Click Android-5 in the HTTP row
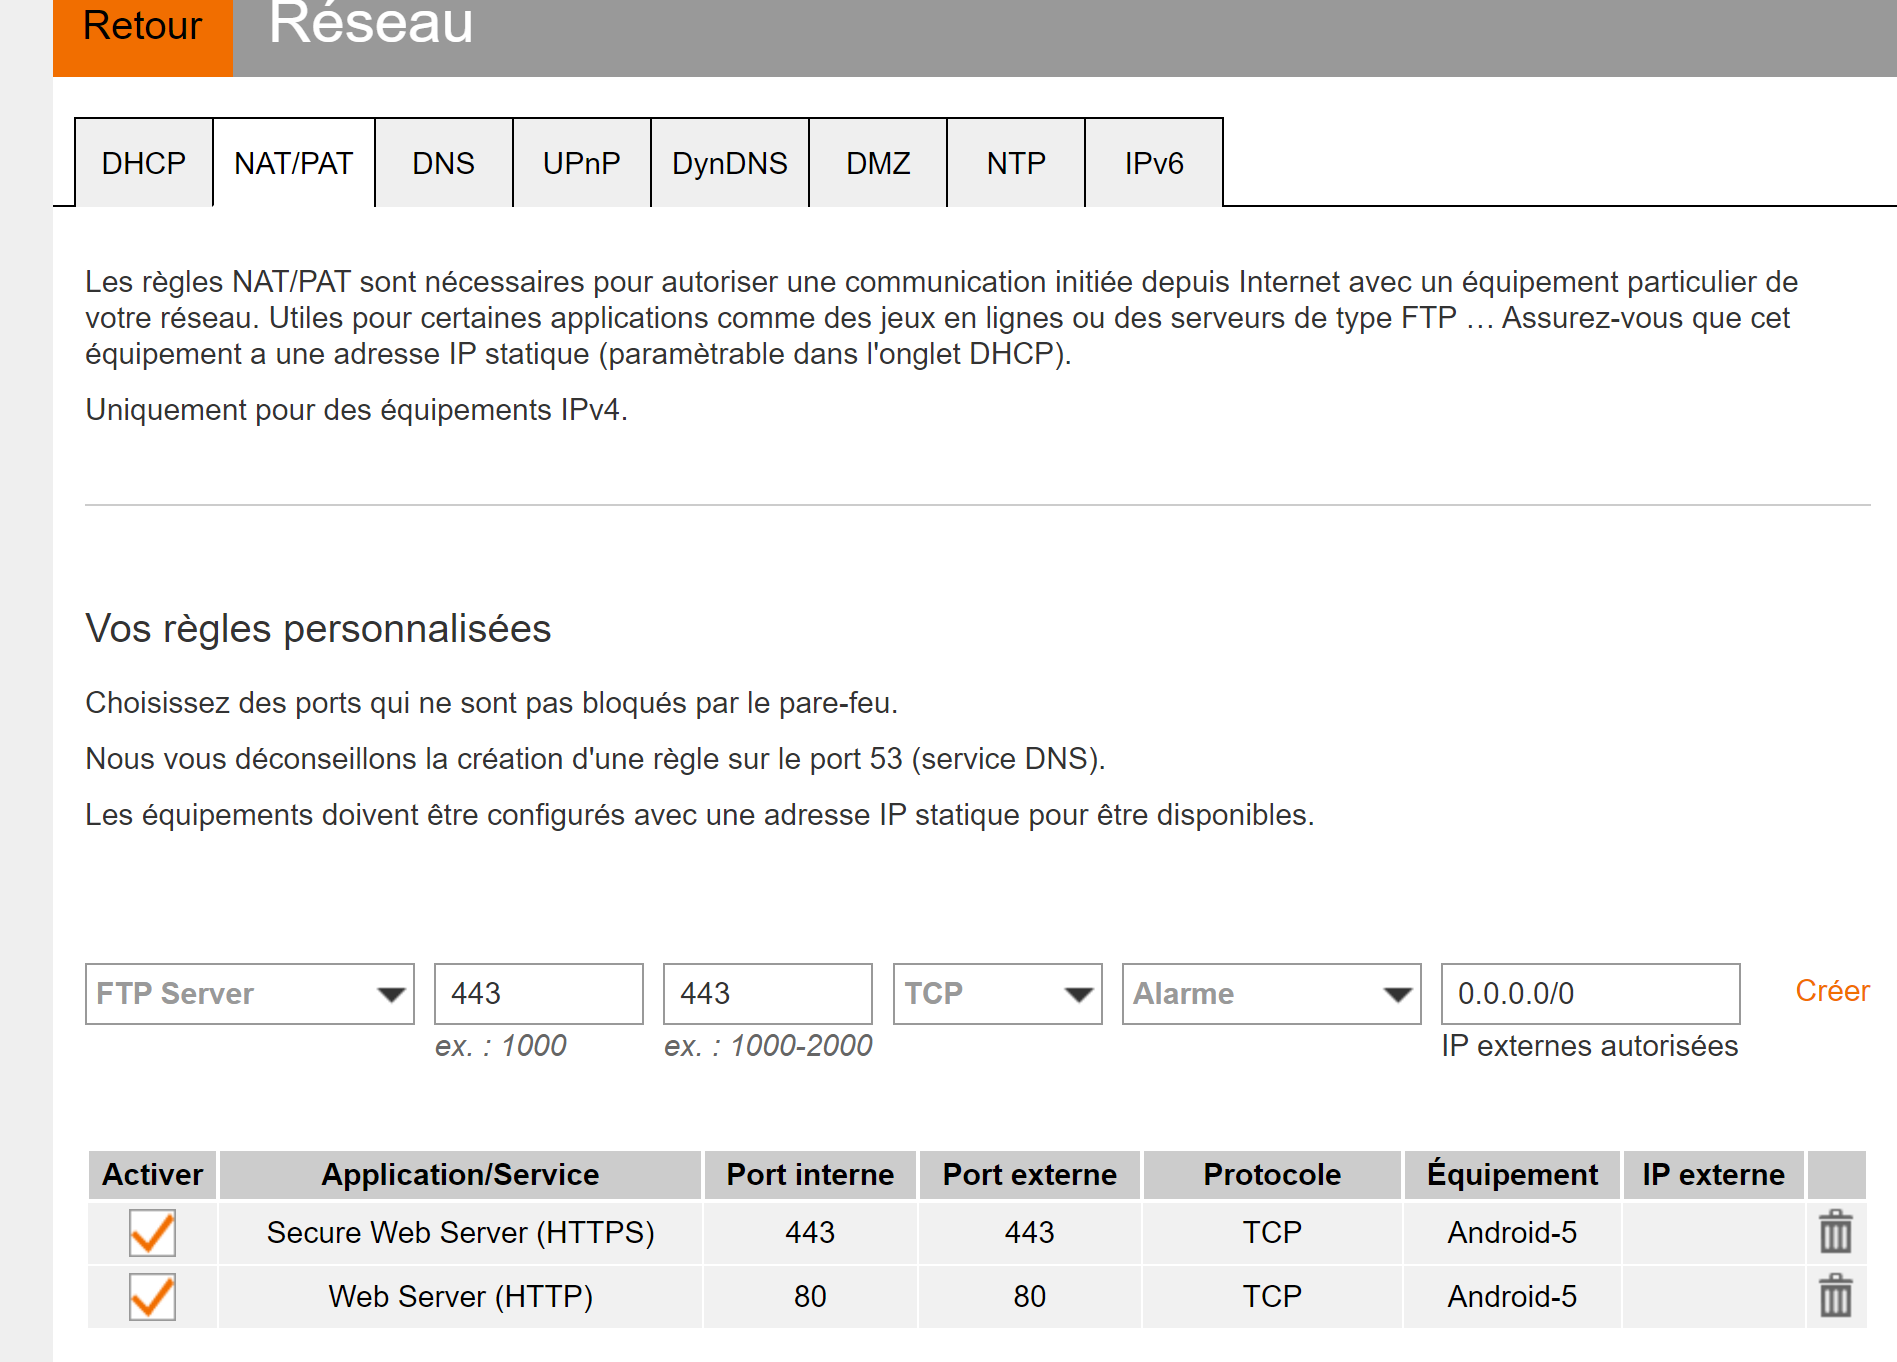Viewport: 1897px width, 1362px height. pyautogui.click(x=1512, y=1296)
